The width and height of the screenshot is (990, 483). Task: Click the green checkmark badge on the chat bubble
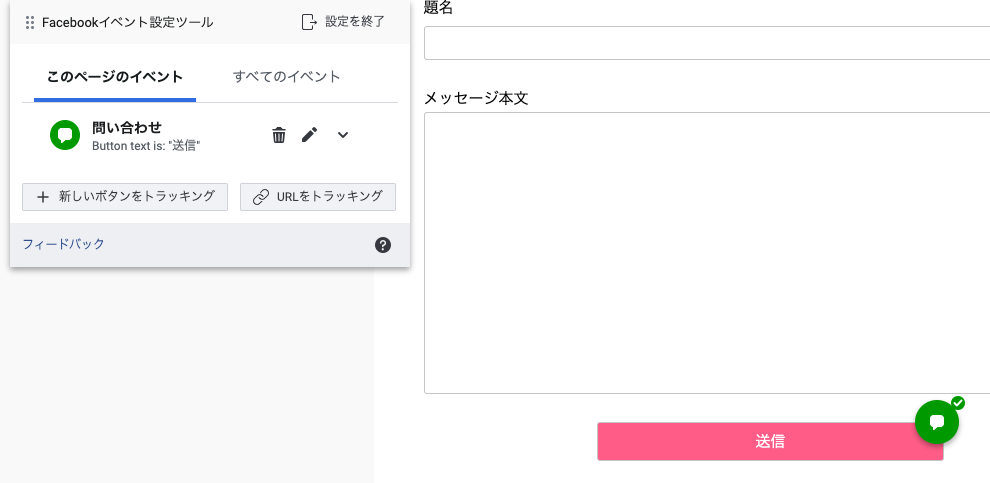pos(958,403)
